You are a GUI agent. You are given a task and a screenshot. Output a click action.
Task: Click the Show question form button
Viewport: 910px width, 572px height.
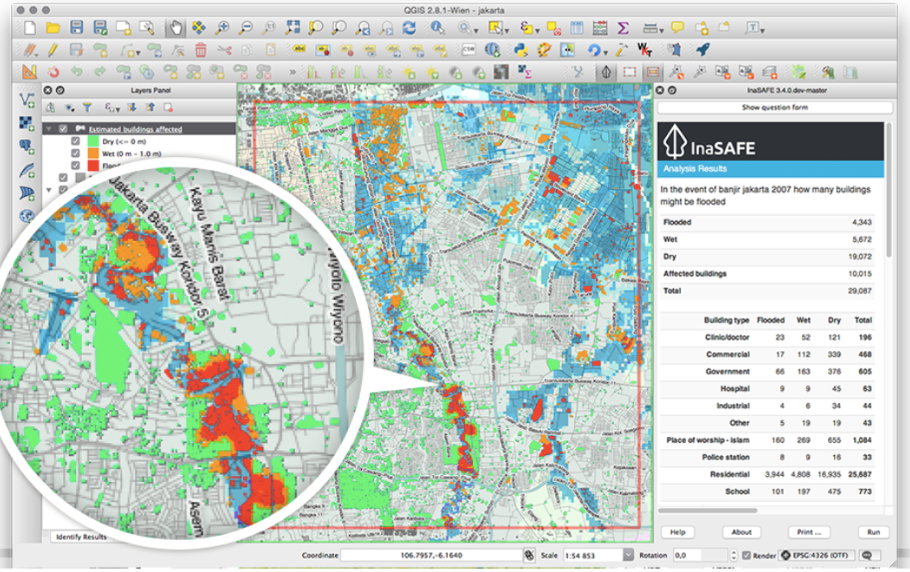coord(775,107)
